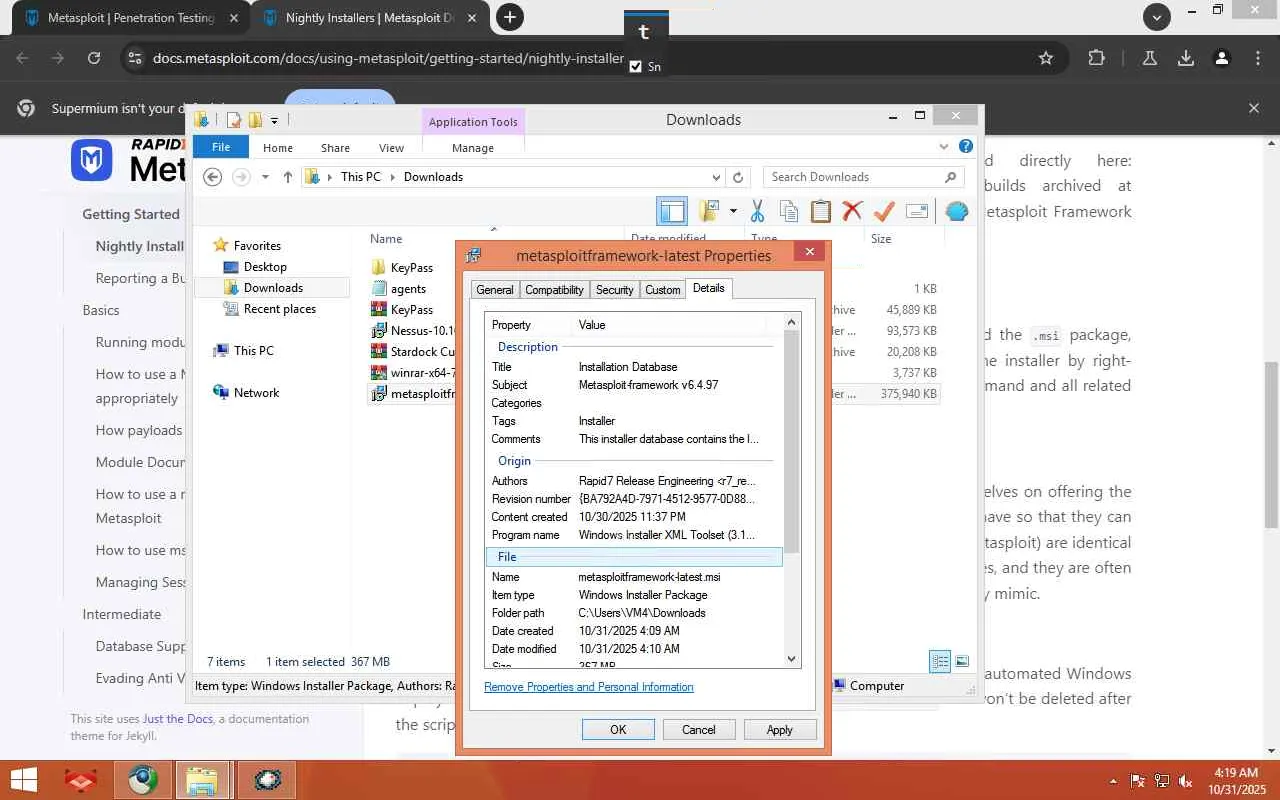Open the browser profile avatar icon
Viewport: 1280px width, 800px height.
(x=1221, y=58)
